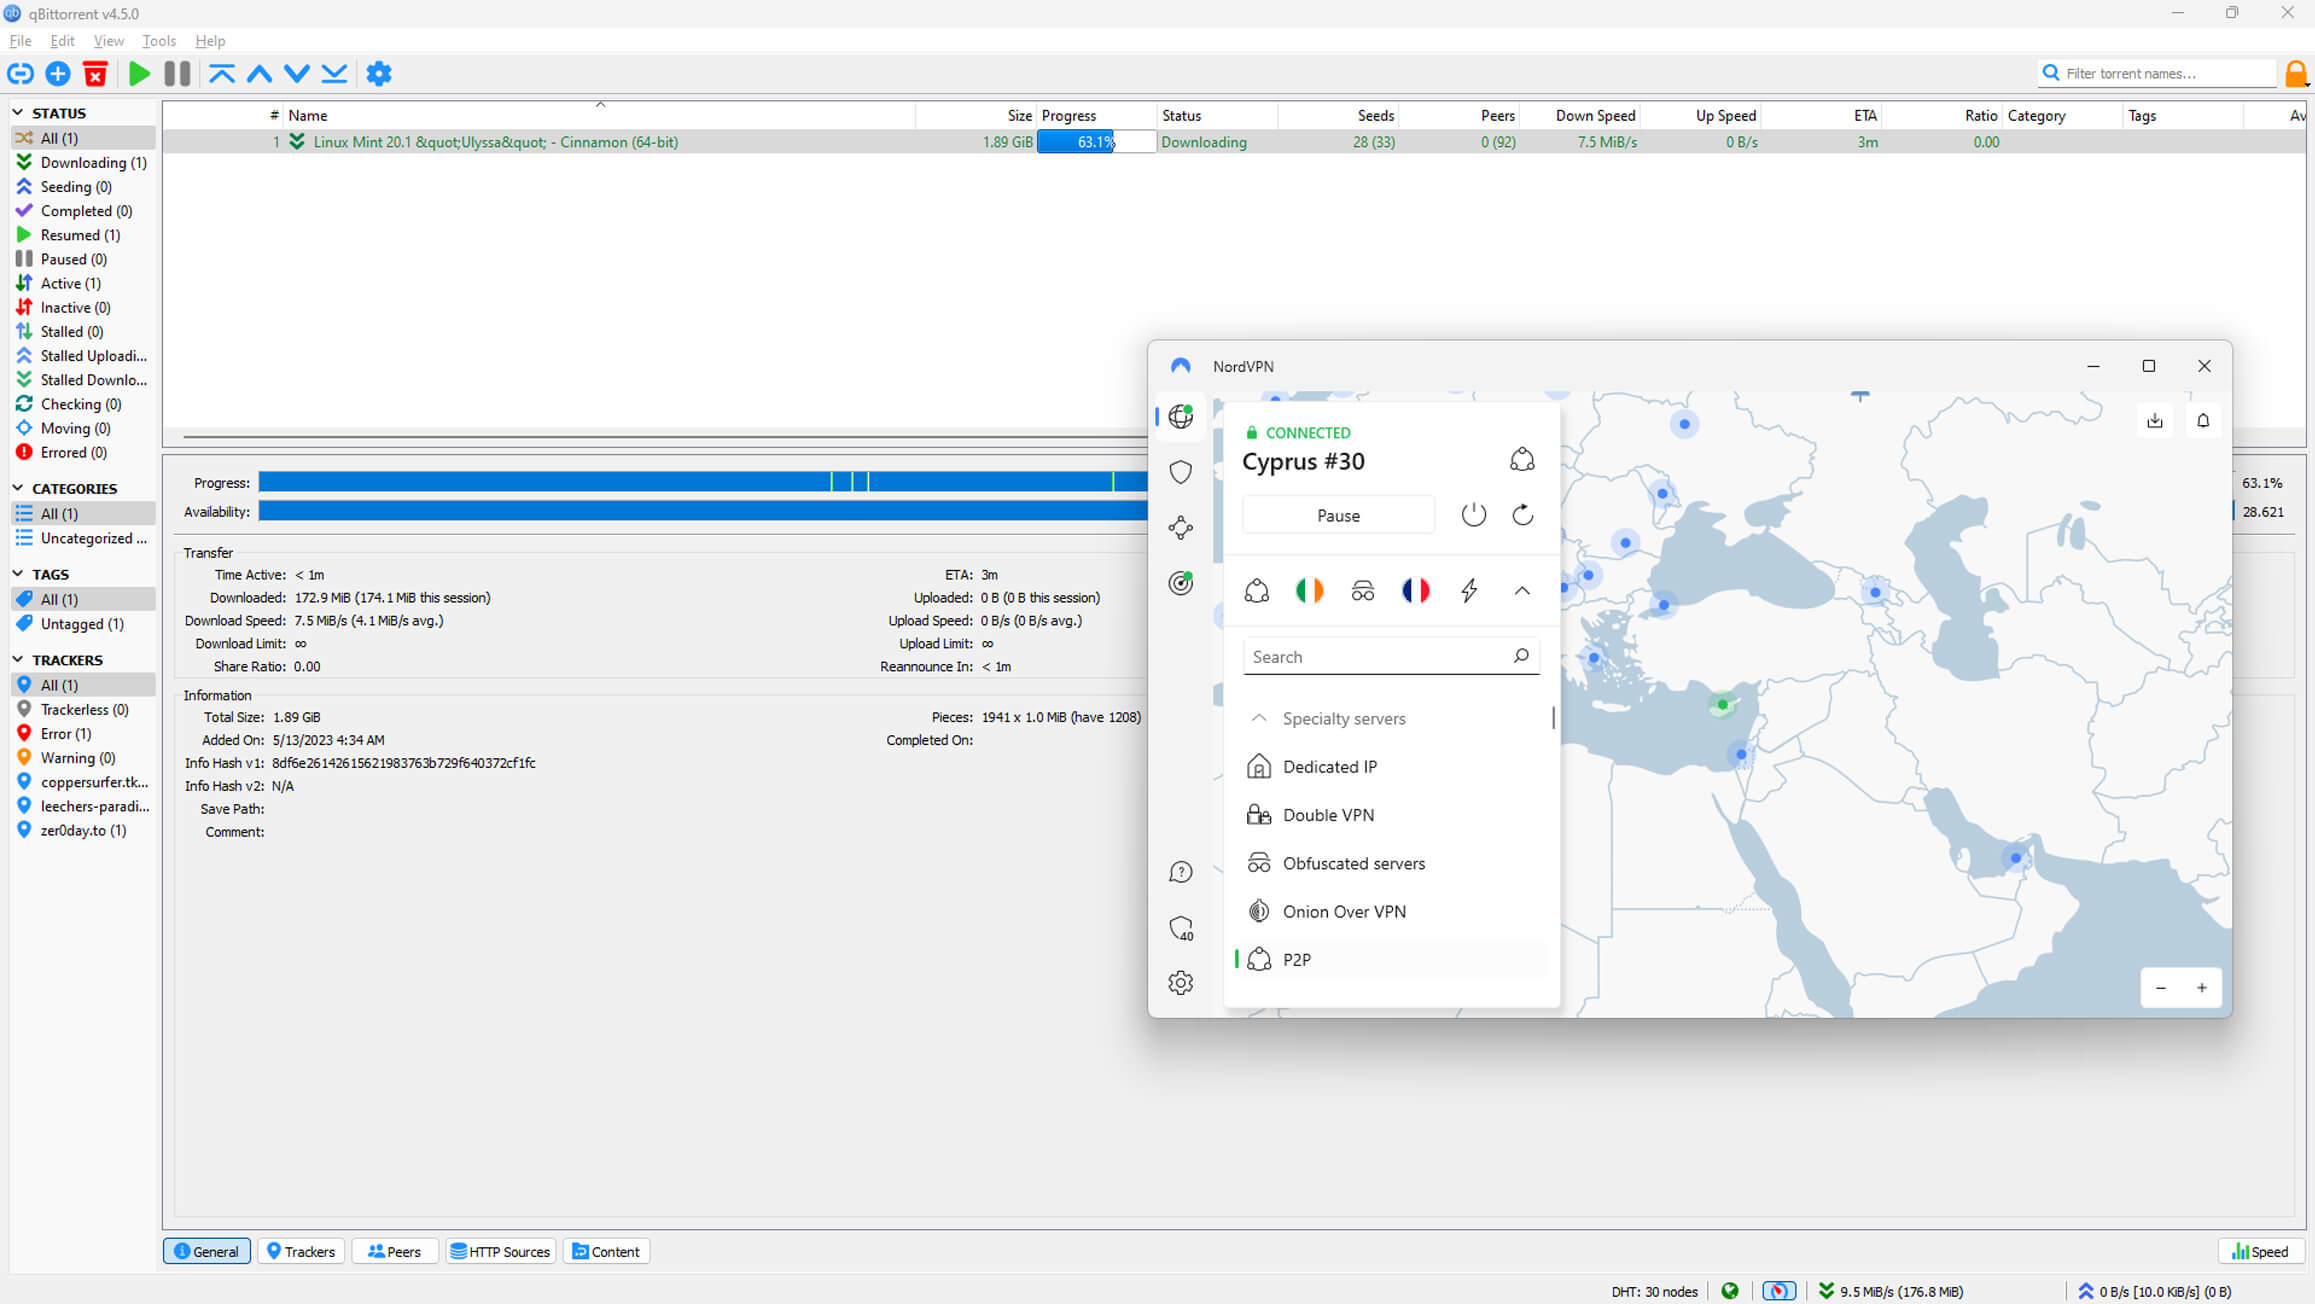Open the File menu
The height and width of the screenshot is (1304, 2315).
click(x=20, y=41)
